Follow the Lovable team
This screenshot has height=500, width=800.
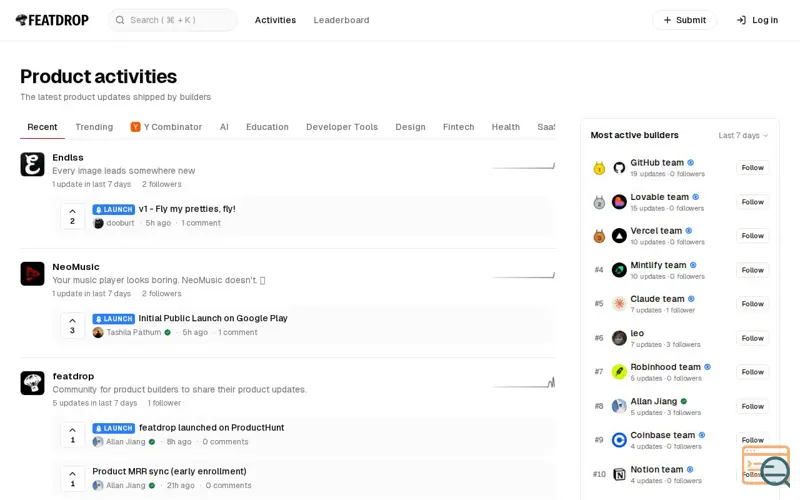[x=753, y=202]
